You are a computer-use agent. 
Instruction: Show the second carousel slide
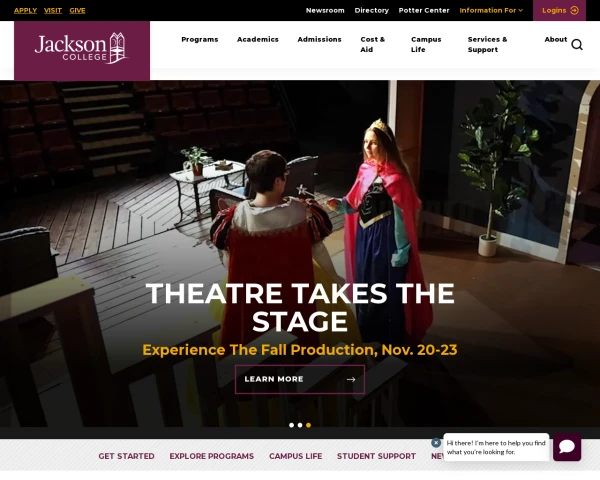tap(300, 425)
